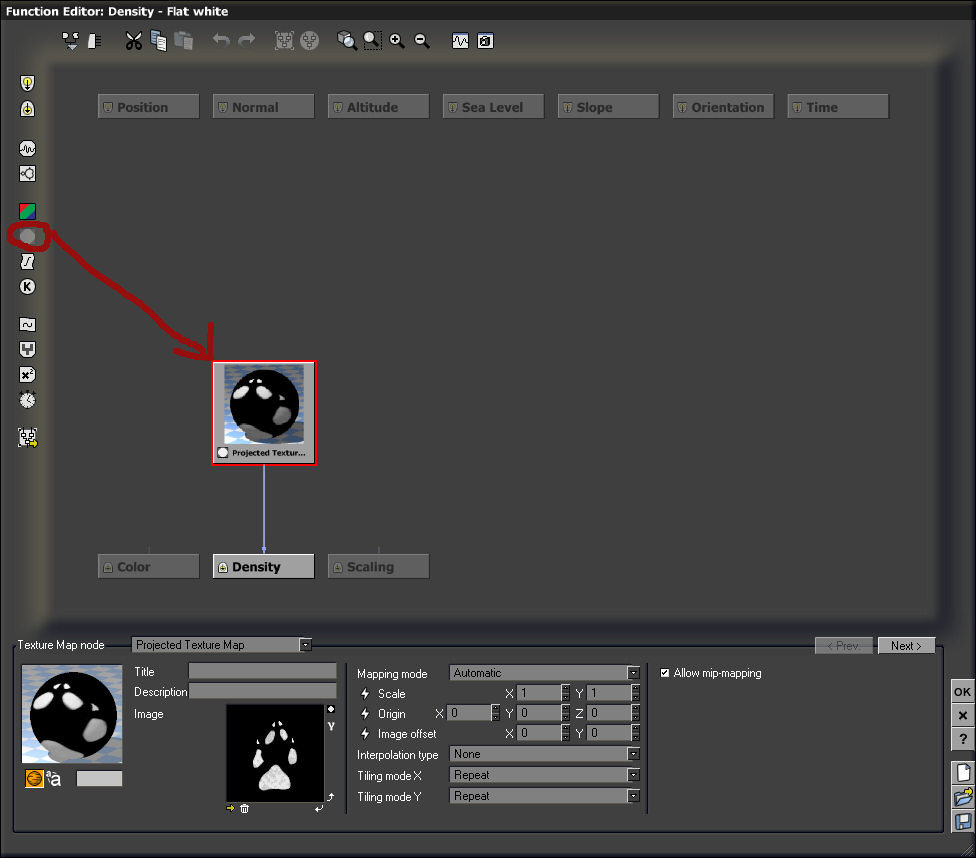Image resolution: width=976 pixels, height=858 pixels.
Task: Click the cube magnifier icon in toolbar
Action: 347,40
